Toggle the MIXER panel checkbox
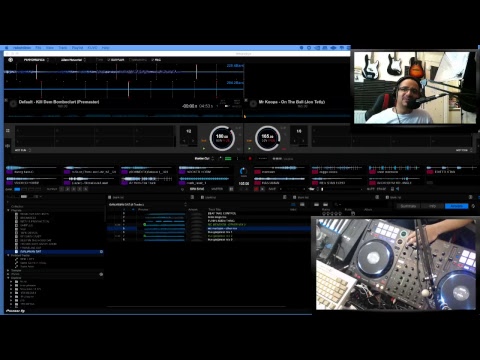This screenshot has height=360, width=480. click(138, 60)
